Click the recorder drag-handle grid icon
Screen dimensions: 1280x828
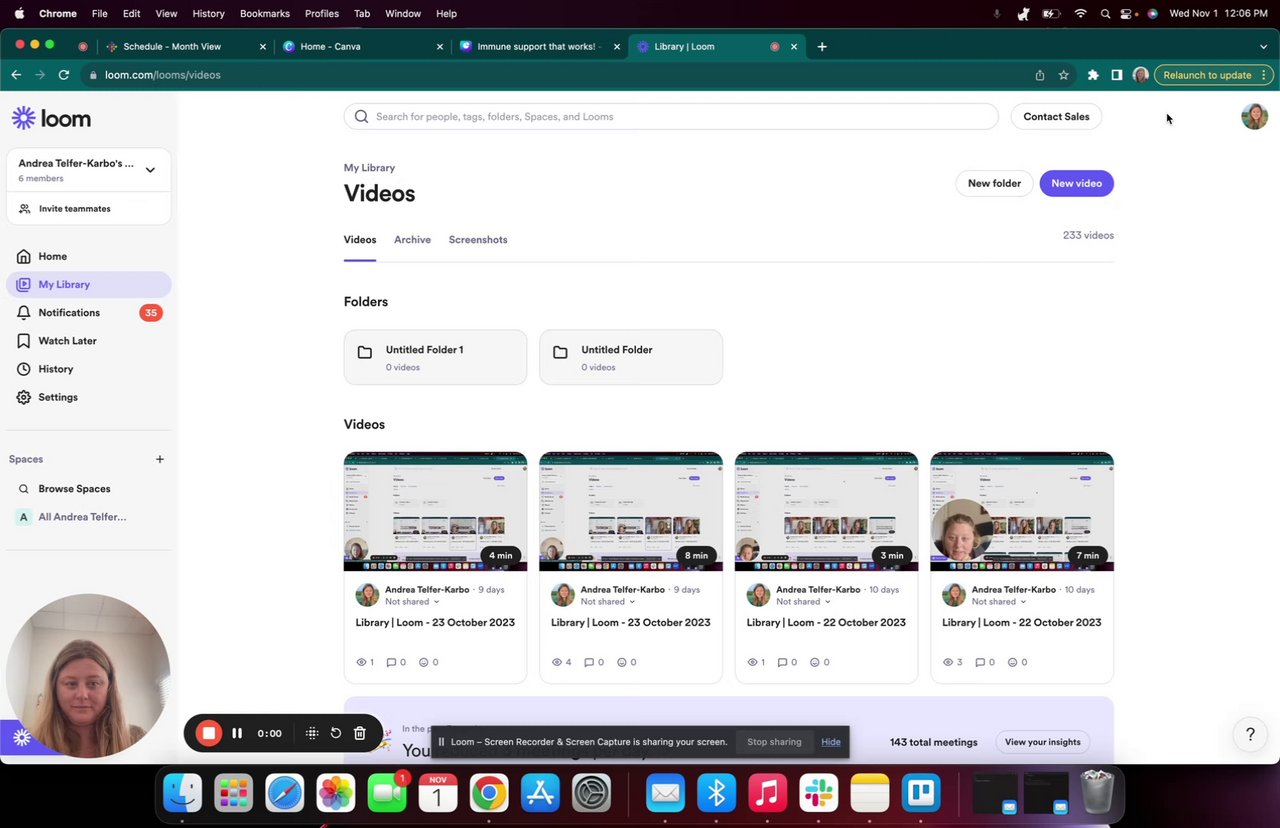[x=312, y=733]
